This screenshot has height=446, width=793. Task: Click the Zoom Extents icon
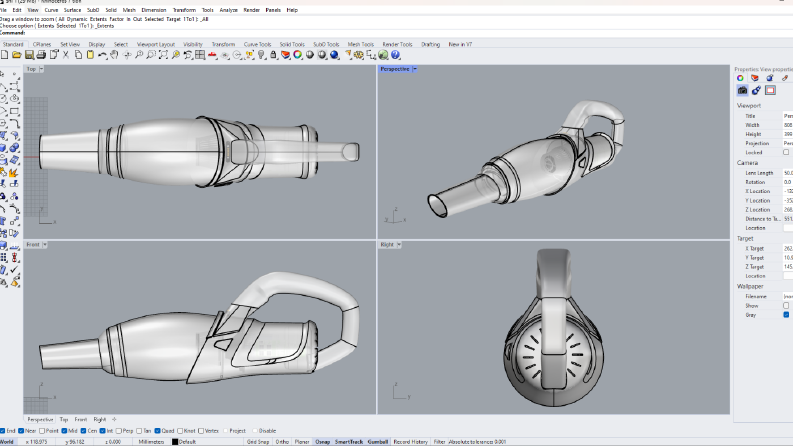point(163,55)
